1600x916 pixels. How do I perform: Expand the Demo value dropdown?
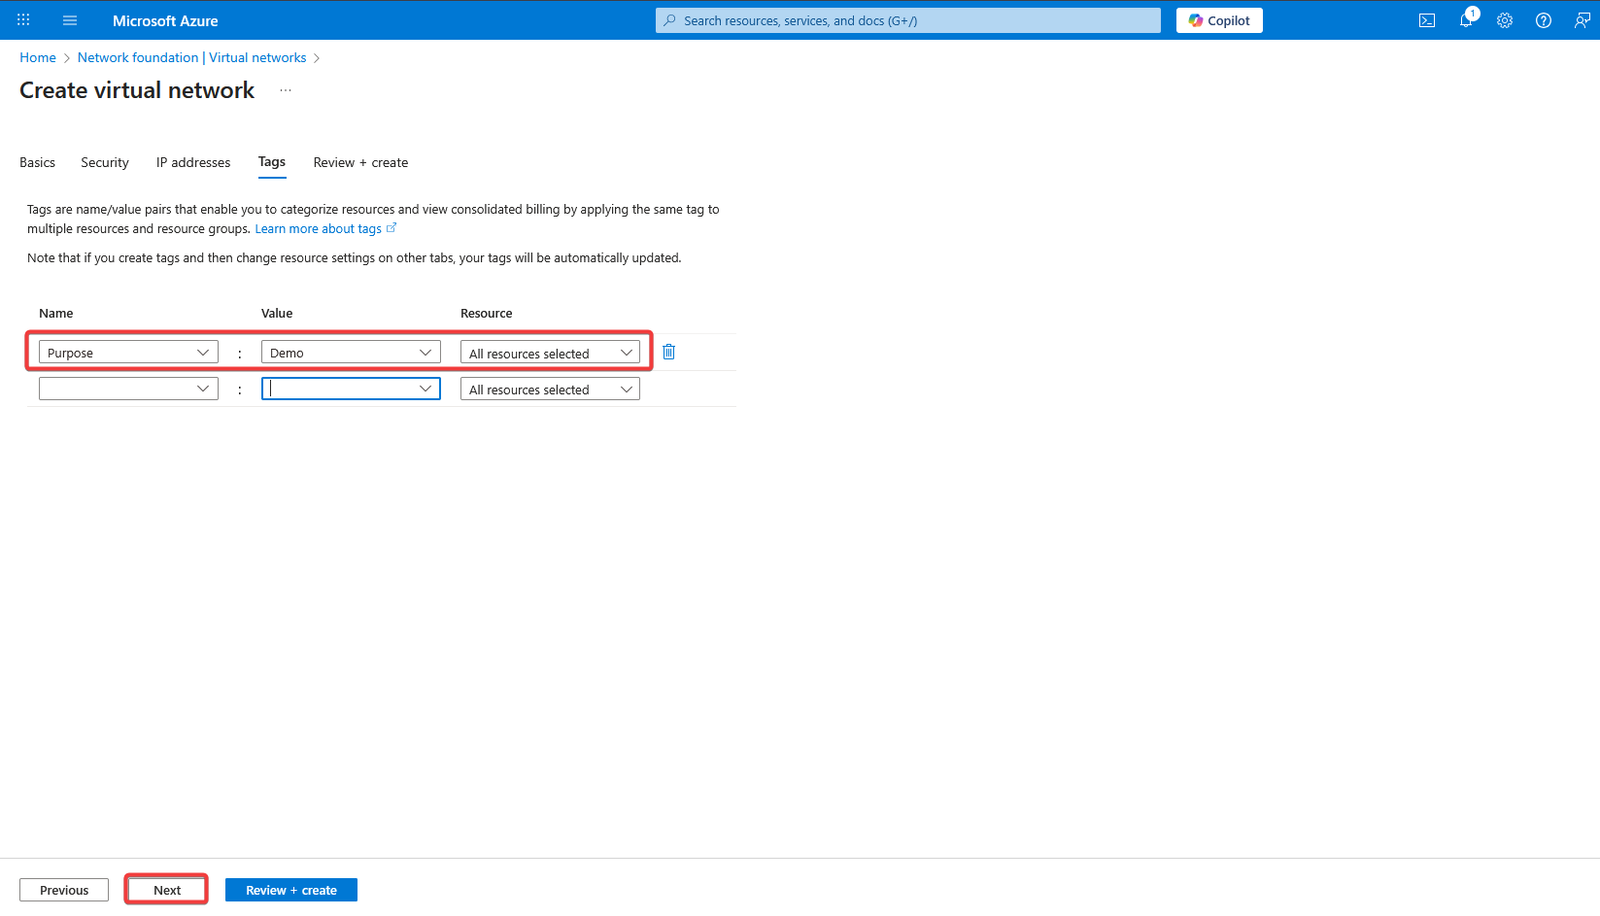[x=425, y=353]
